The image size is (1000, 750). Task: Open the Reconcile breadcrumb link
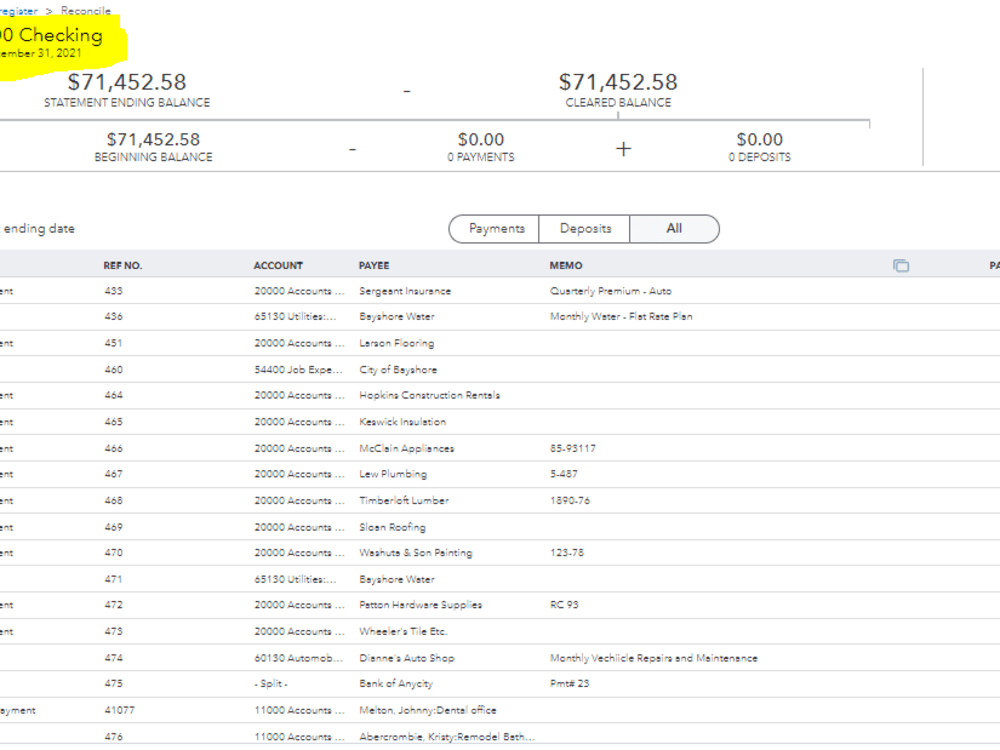[86, 11]
